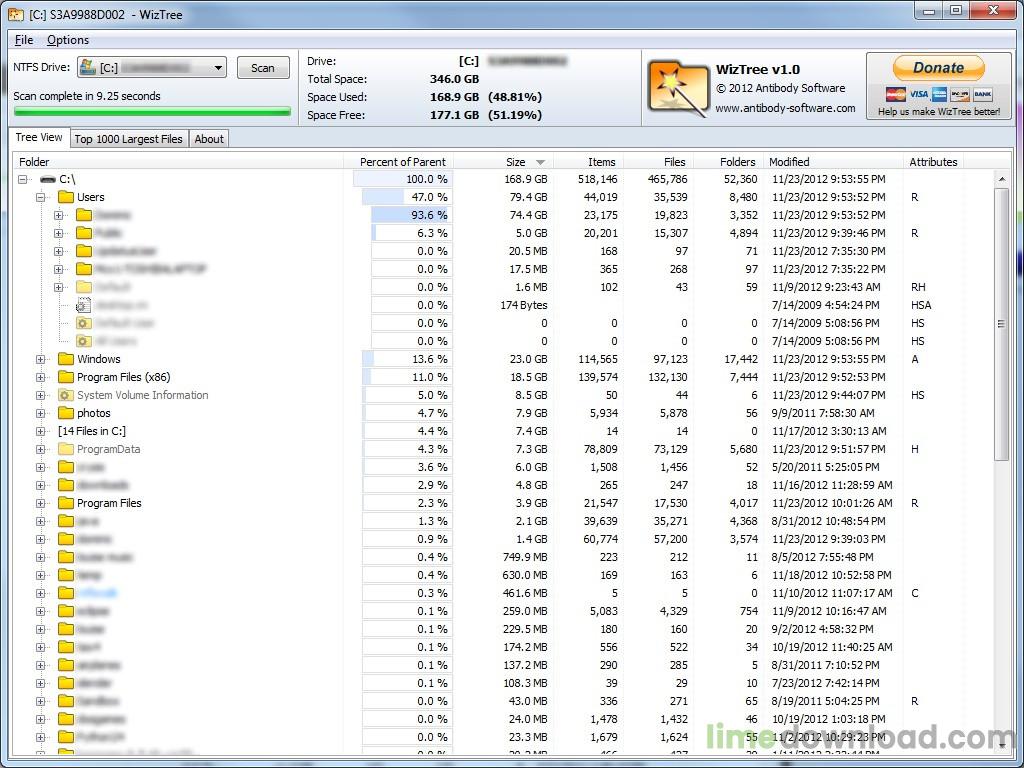Switch to the About tab
The width and height of the screenshot is (1024, 768).
coord(209,139)
